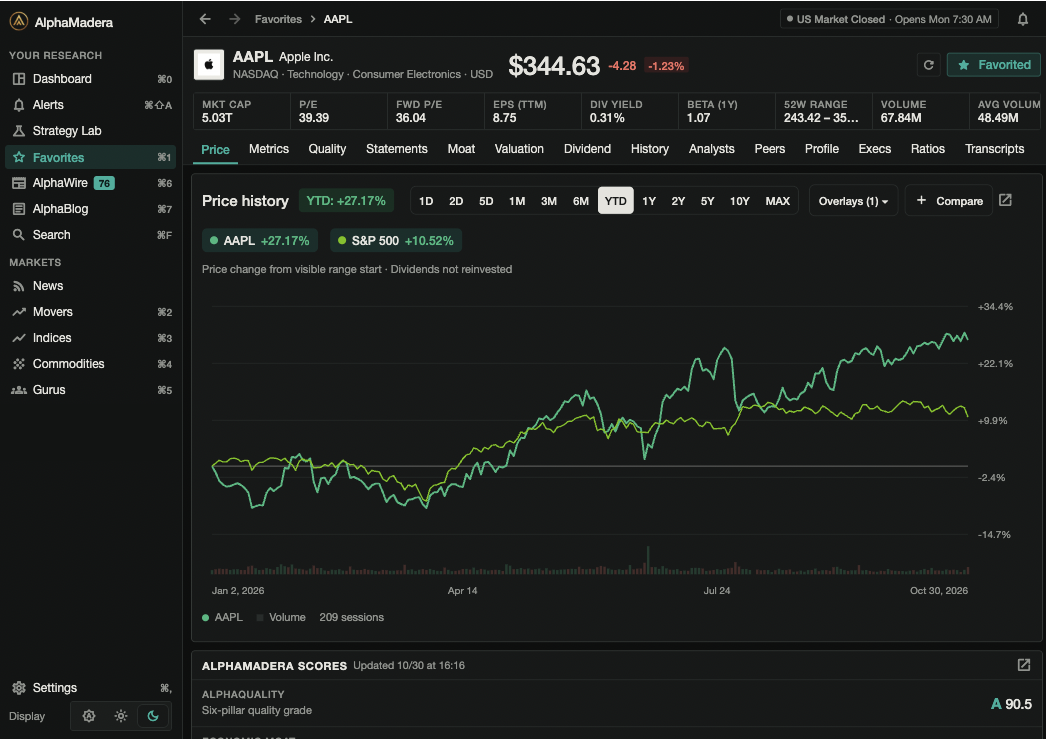Viewport: 1046px width, 739px height.
Task: Click the Favorites breadcrumb link
Action: pos(278,19)
